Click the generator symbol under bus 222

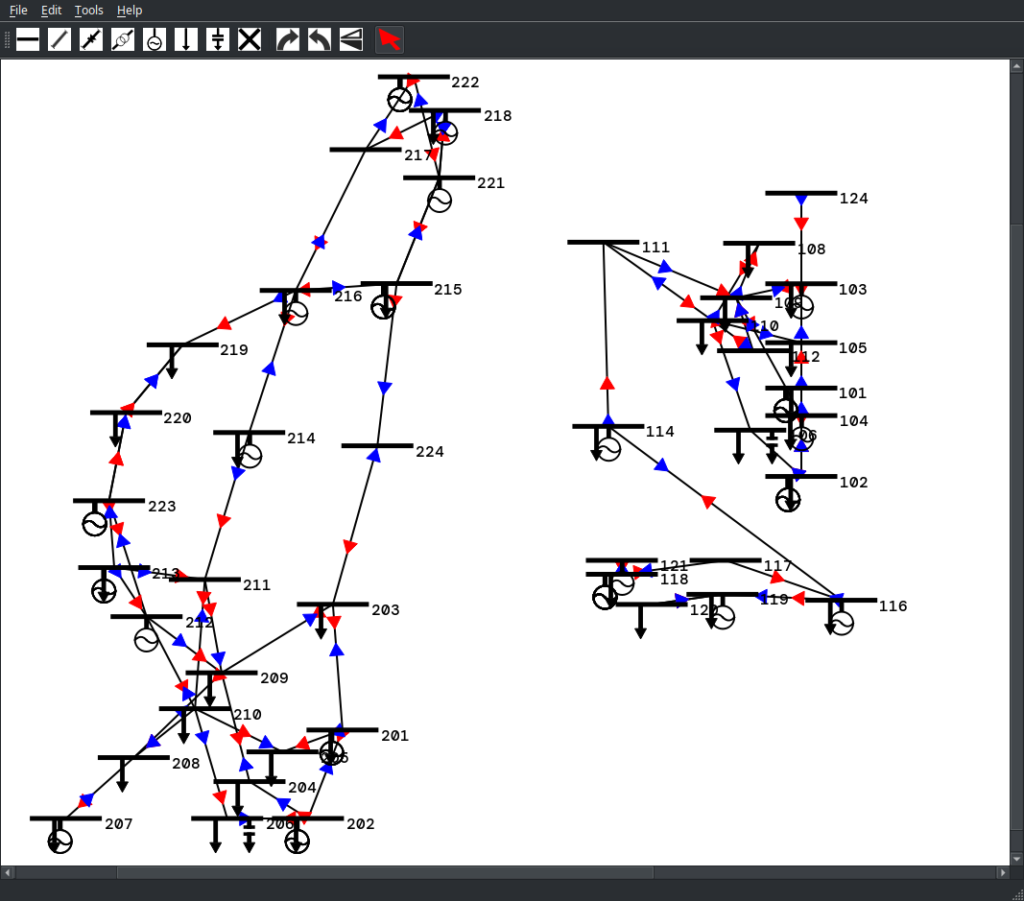click(400, 100)
